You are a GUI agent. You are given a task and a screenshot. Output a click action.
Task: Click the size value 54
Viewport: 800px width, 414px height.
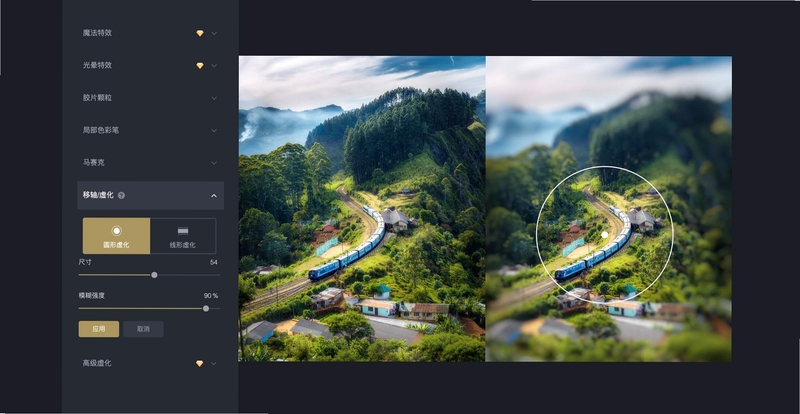coord(214,262)
